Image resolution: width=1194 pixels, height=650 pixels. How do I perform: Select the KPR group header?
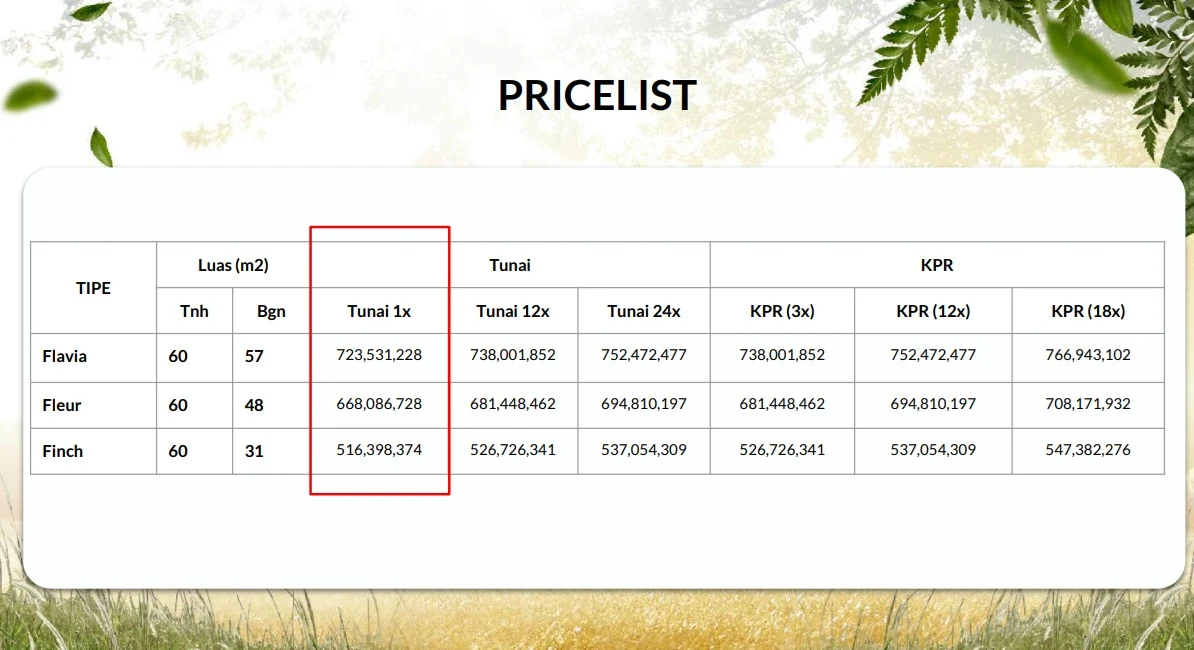pyautogui.click(x=937, y=265)
